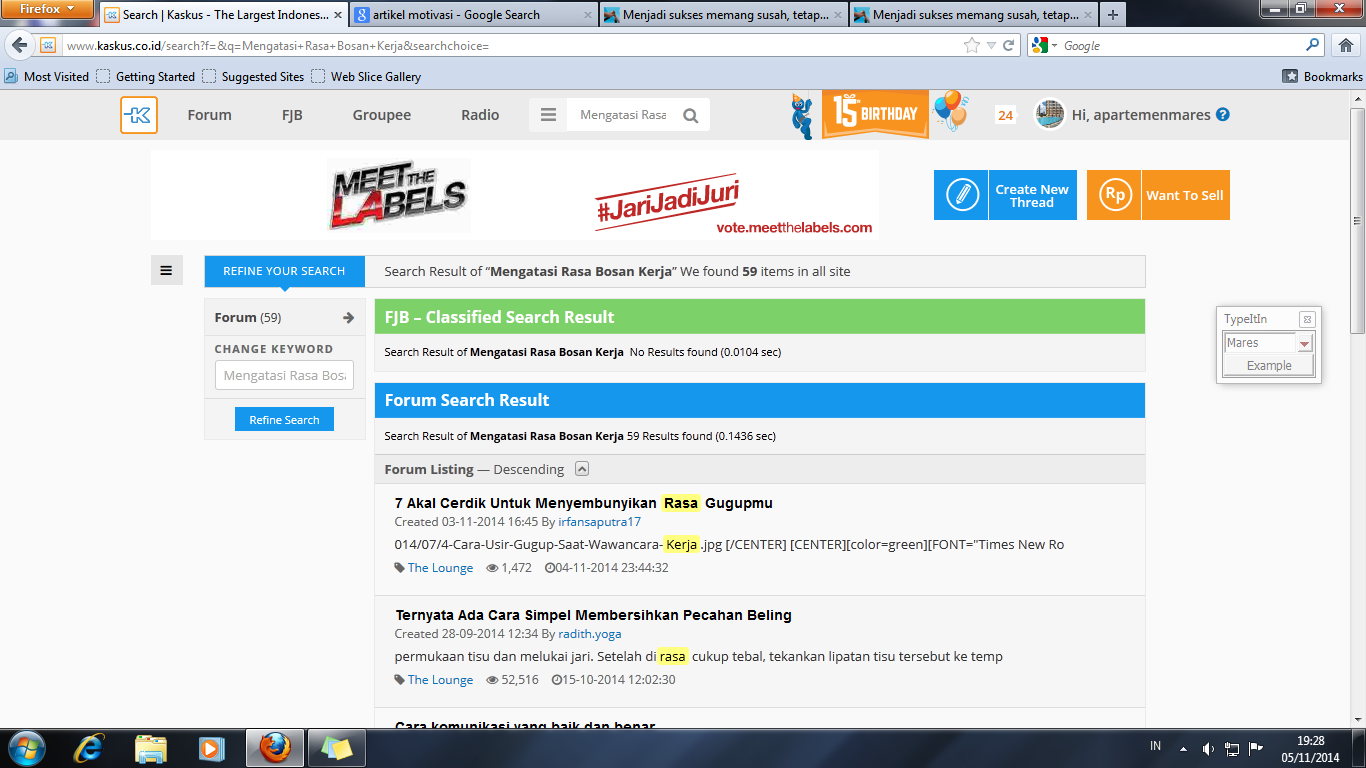Open the address bar history dropdown arrow
This screenshot has height=768, width=1366.
pyautogui.click(x=991, y=45)
